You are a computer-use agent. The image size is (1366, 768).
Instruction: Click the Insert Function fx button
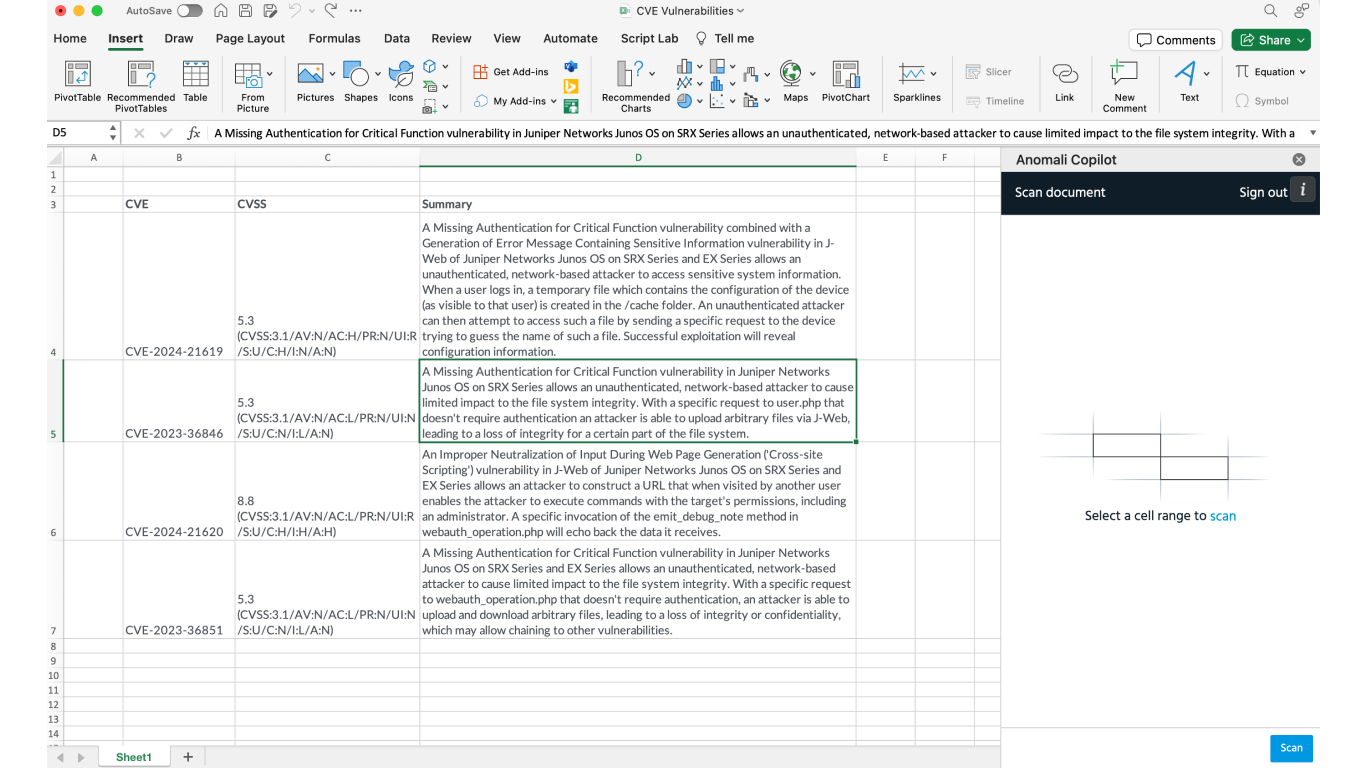click(x=194, y=133)
